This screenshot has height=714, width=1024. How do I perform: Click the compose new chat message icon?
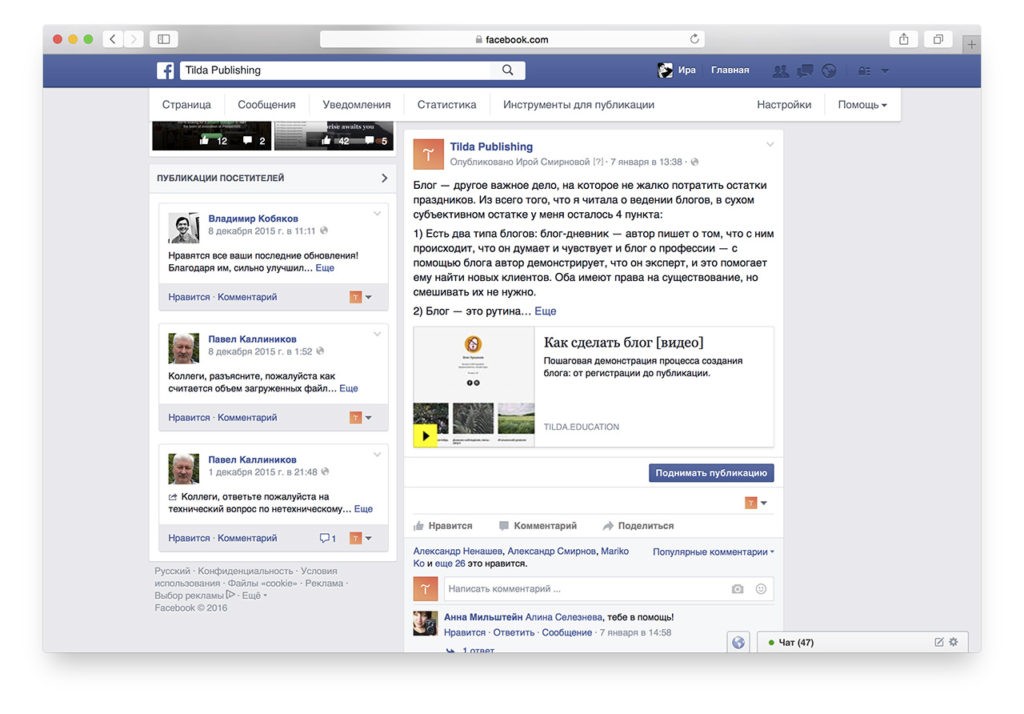point(938,642)
